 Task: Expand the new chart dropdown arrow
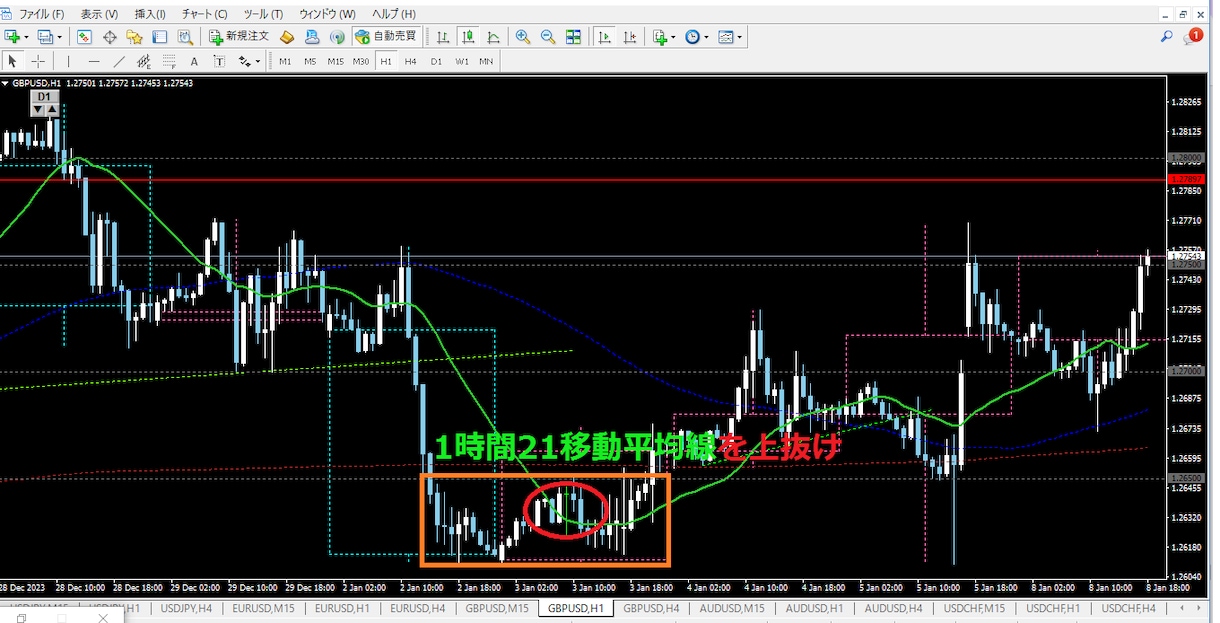(27, 38)
